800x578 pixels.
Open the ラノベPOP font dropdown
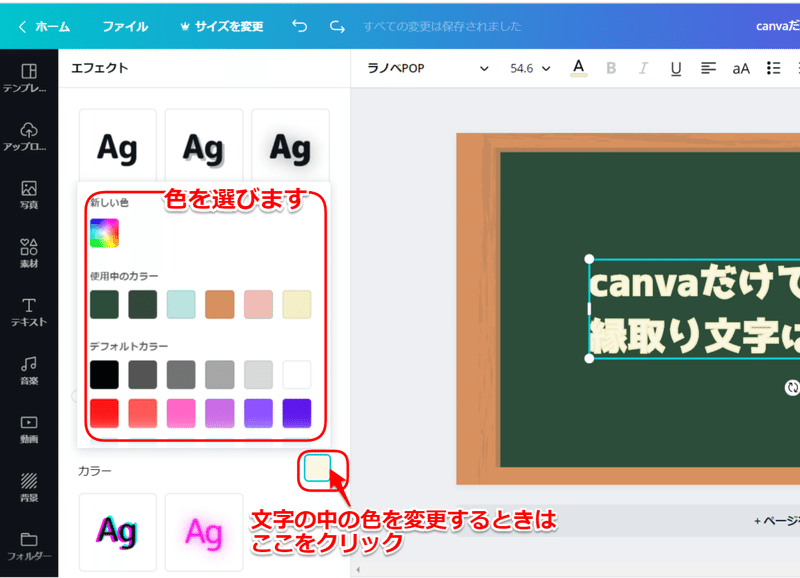coord(428,68)
